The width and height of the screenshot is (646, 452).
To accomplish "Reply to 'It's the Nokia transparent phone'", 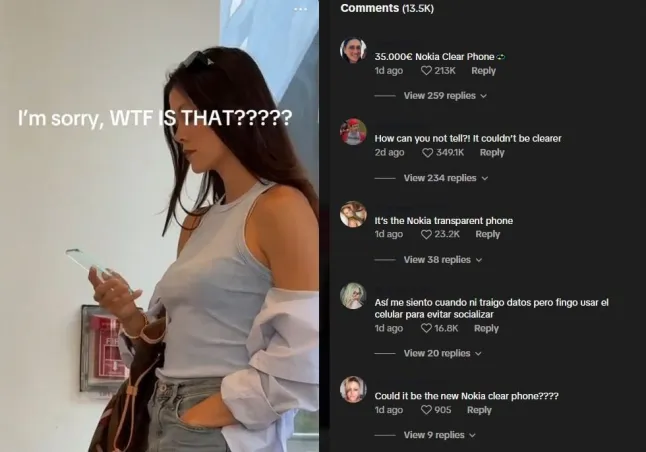I will coord(487,234).
